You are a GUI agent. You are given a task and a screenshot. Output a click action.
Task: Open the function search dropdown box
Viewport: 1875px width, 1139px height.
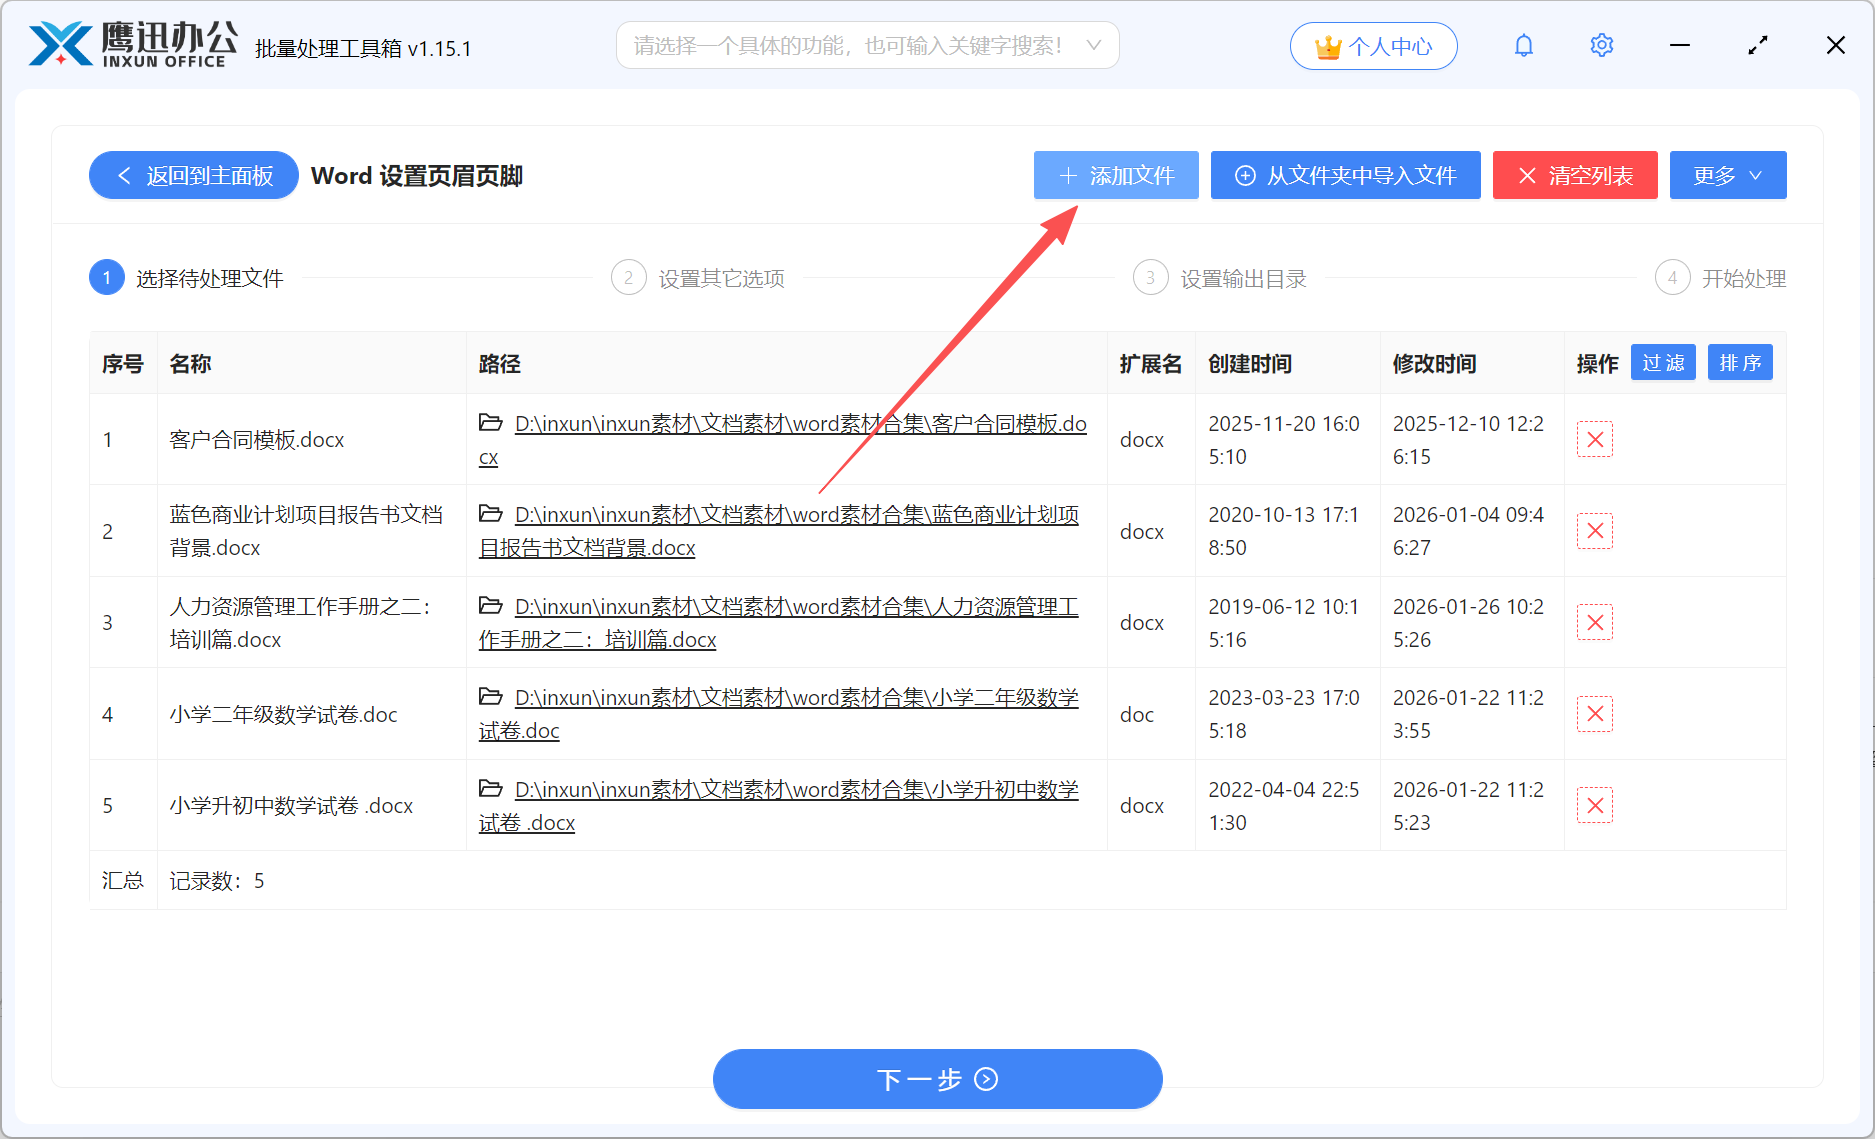click(x=867, y=45)
